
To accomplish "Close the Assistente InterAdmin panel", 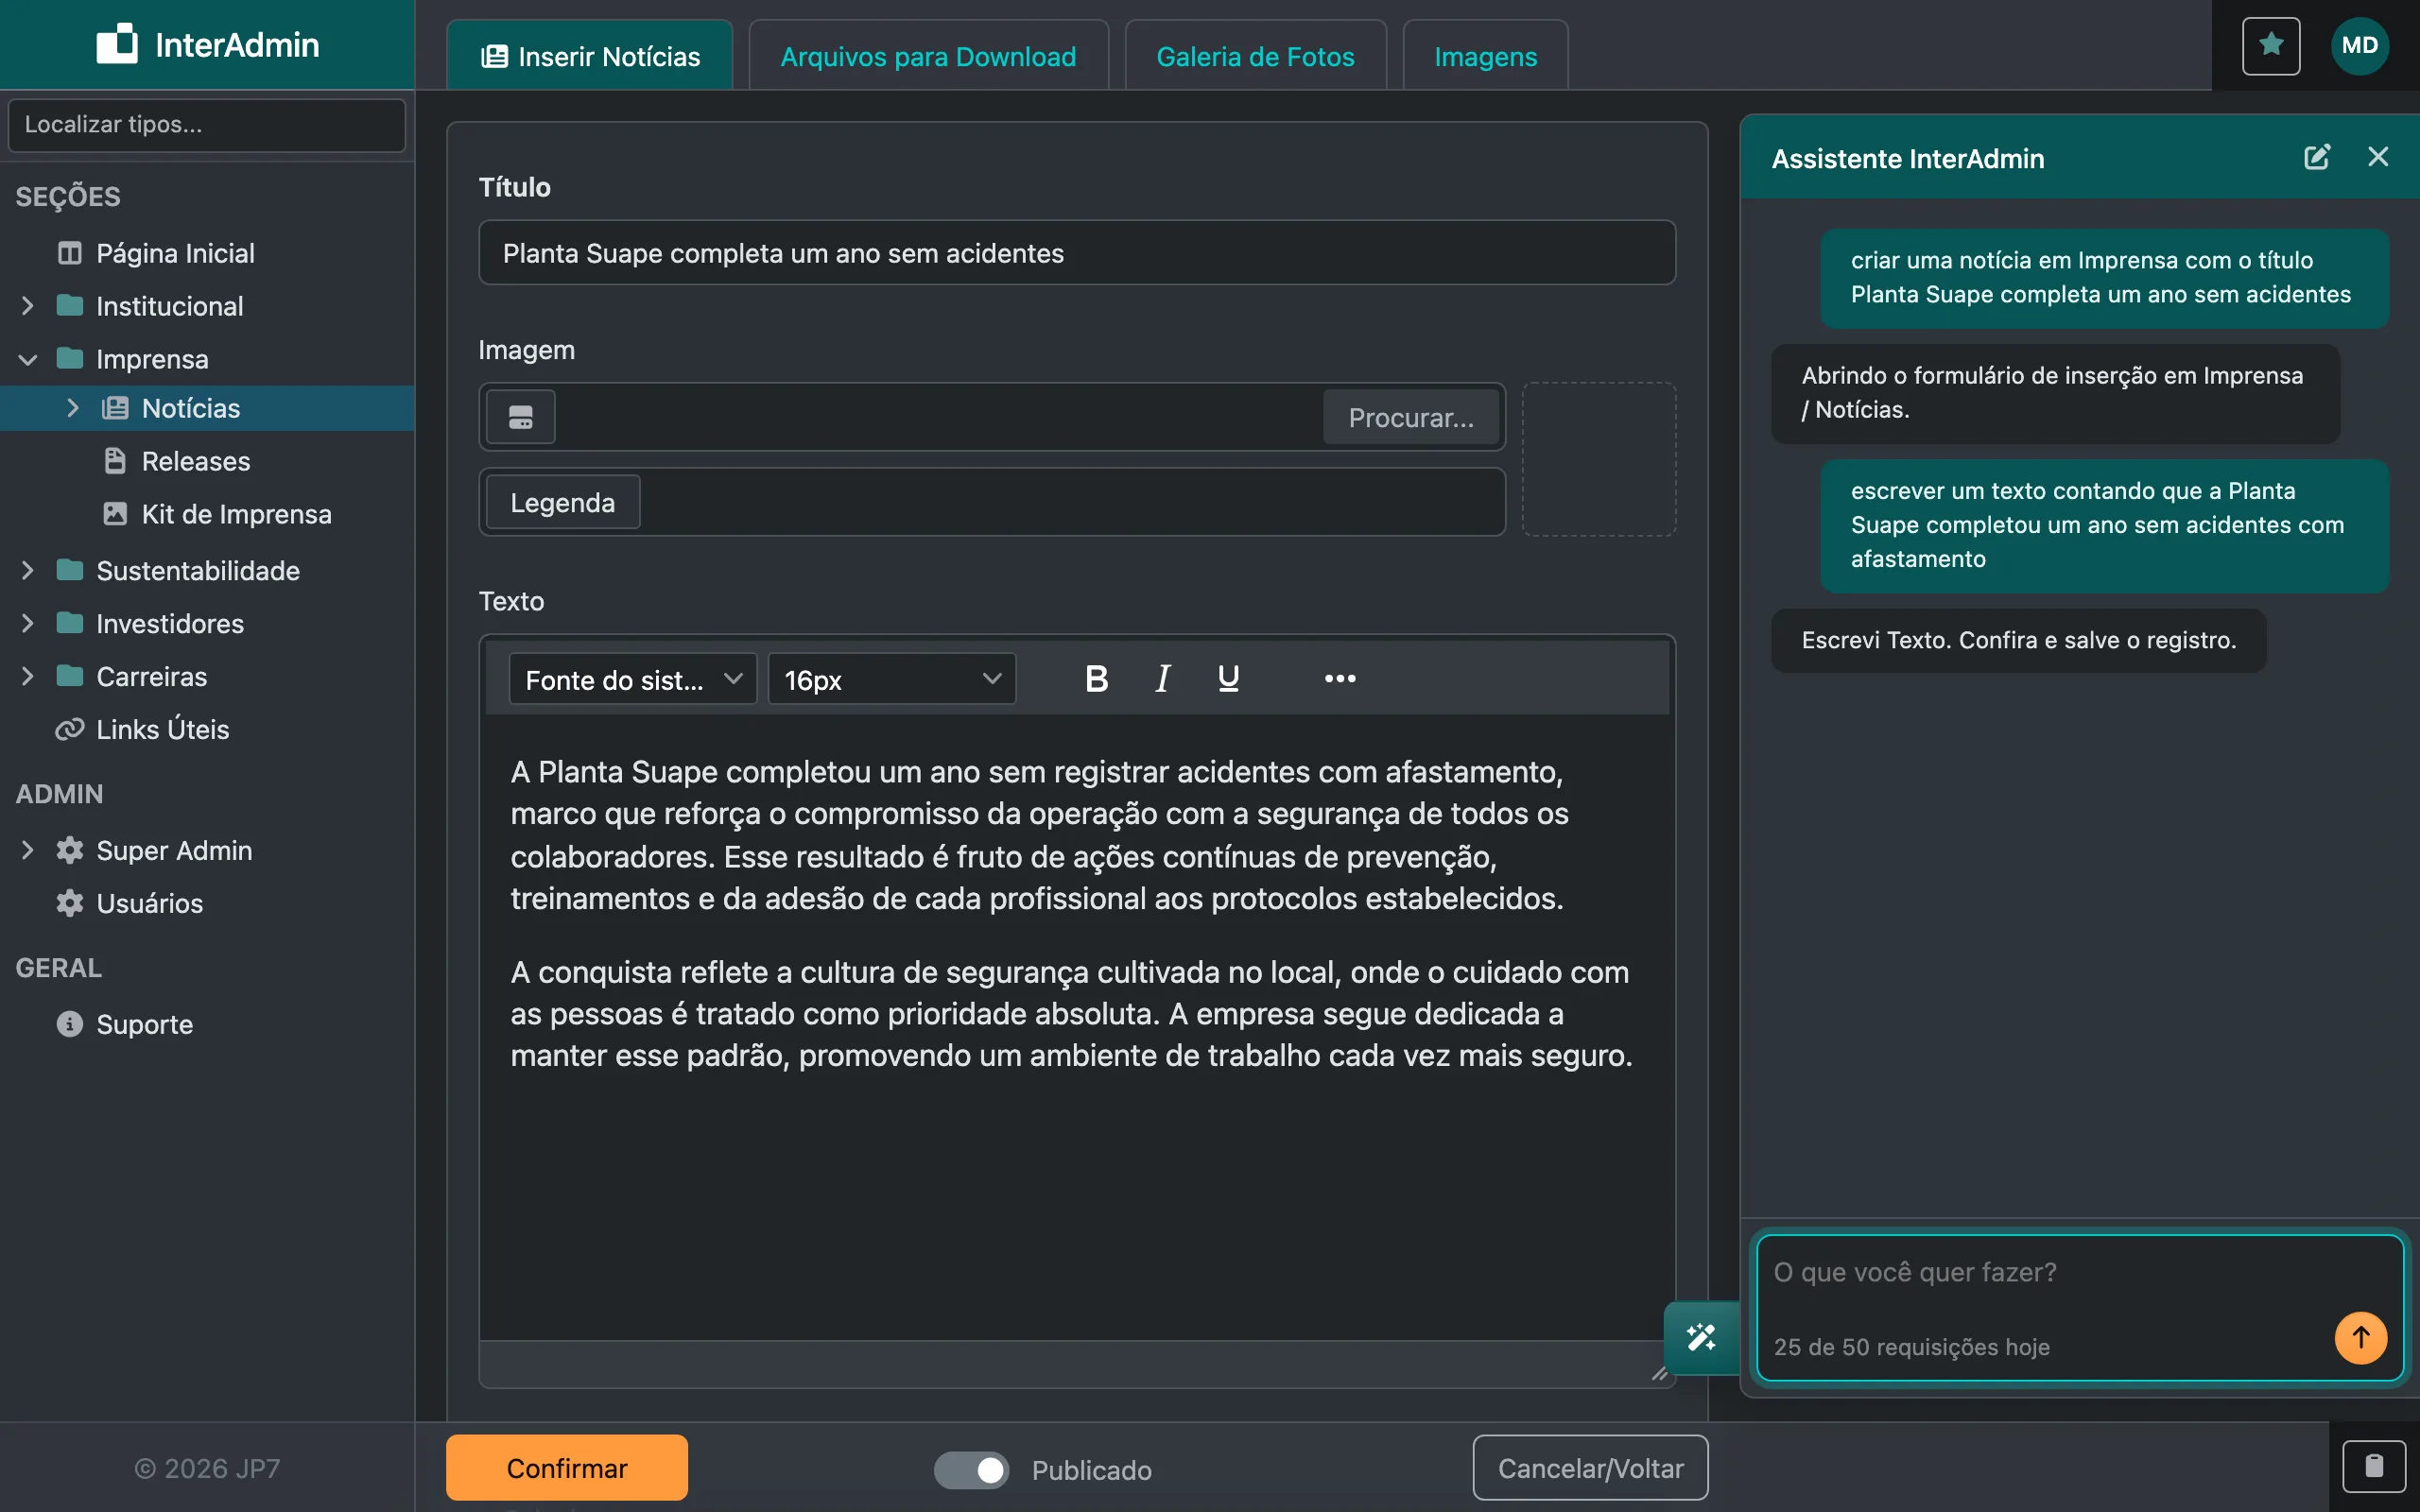I will 2378,157.
